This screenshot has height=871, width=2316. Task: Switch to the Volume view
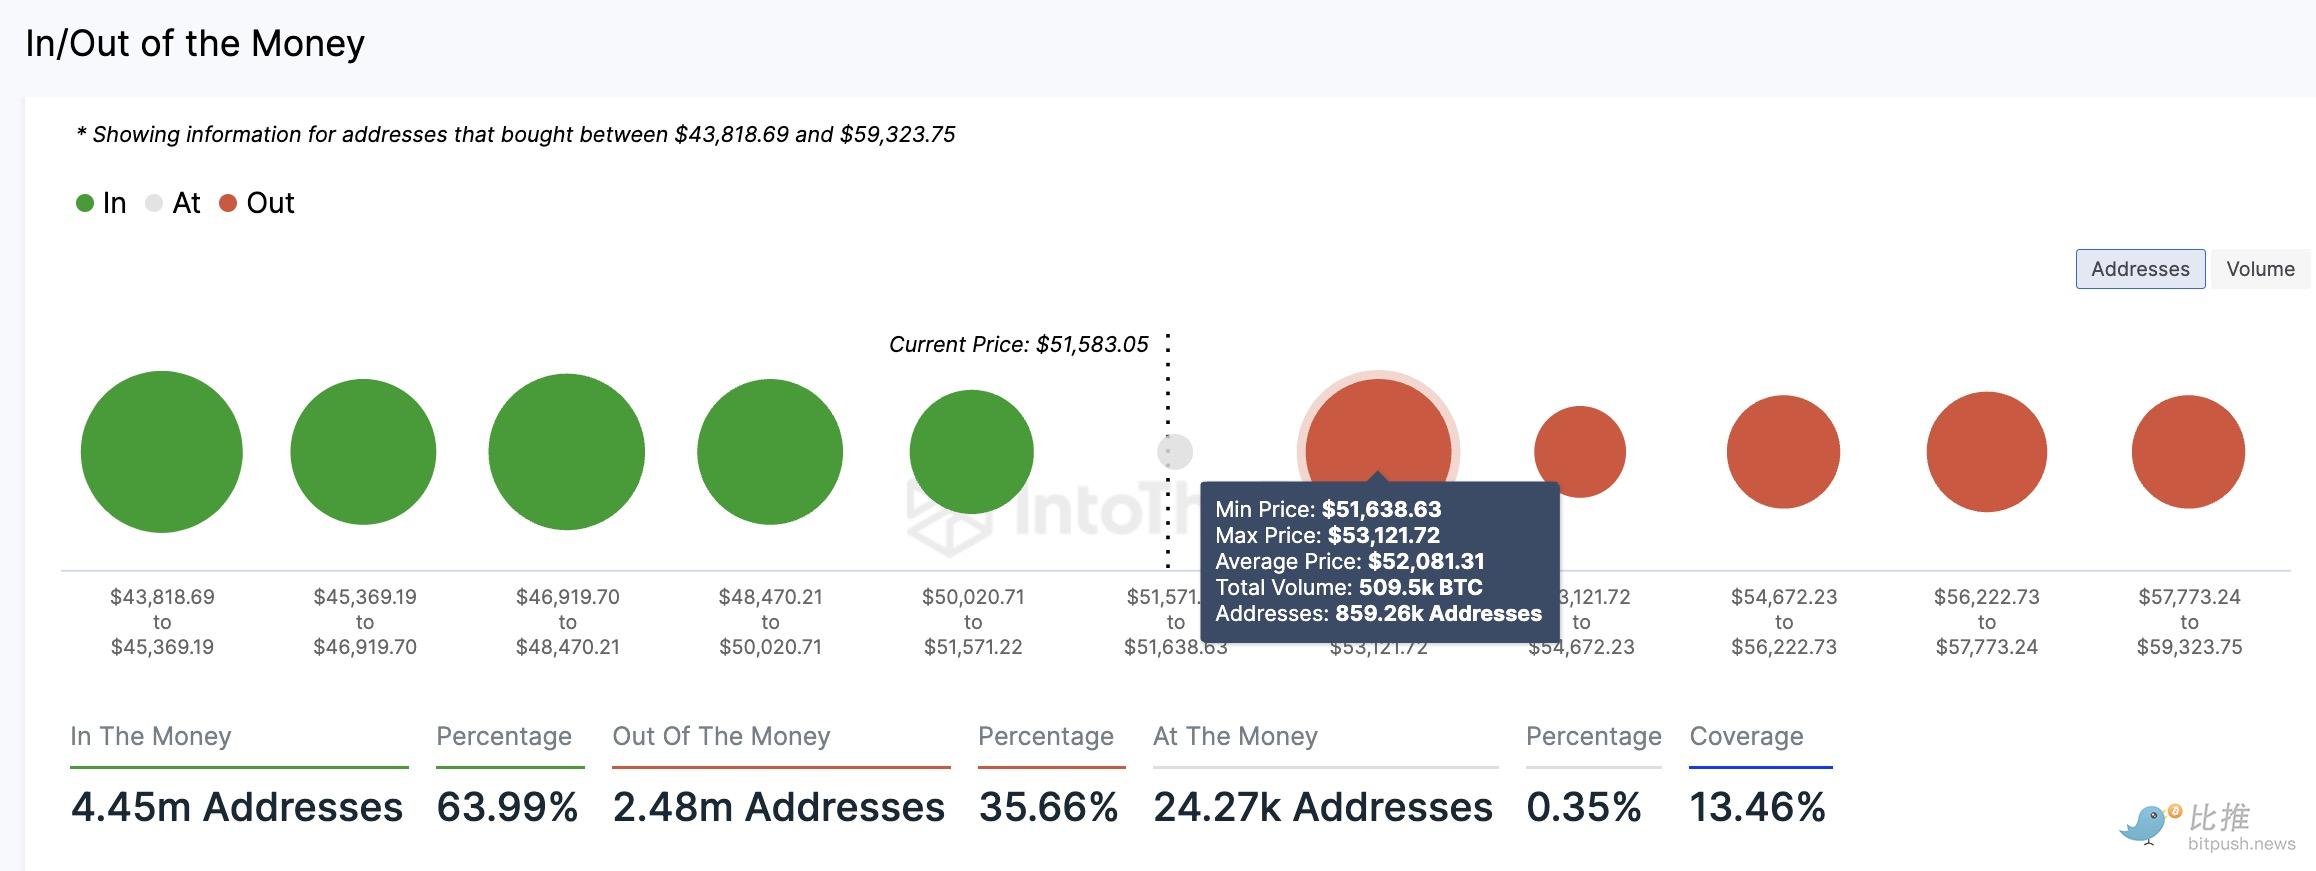2260,269
